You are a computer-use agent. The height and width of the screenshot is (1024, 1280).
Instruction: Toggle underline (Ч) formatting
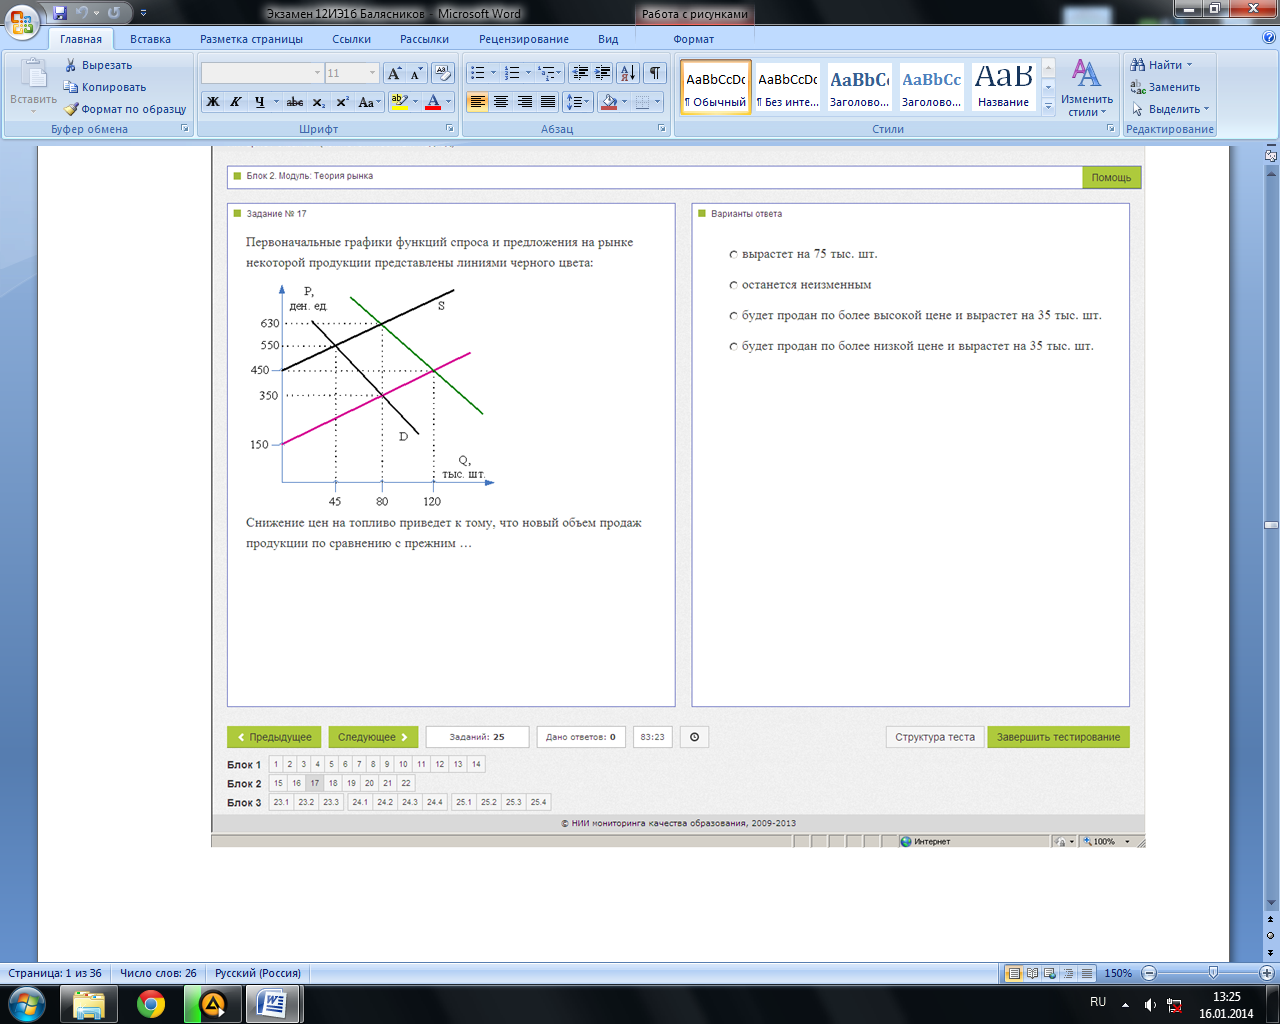(260, 102)
